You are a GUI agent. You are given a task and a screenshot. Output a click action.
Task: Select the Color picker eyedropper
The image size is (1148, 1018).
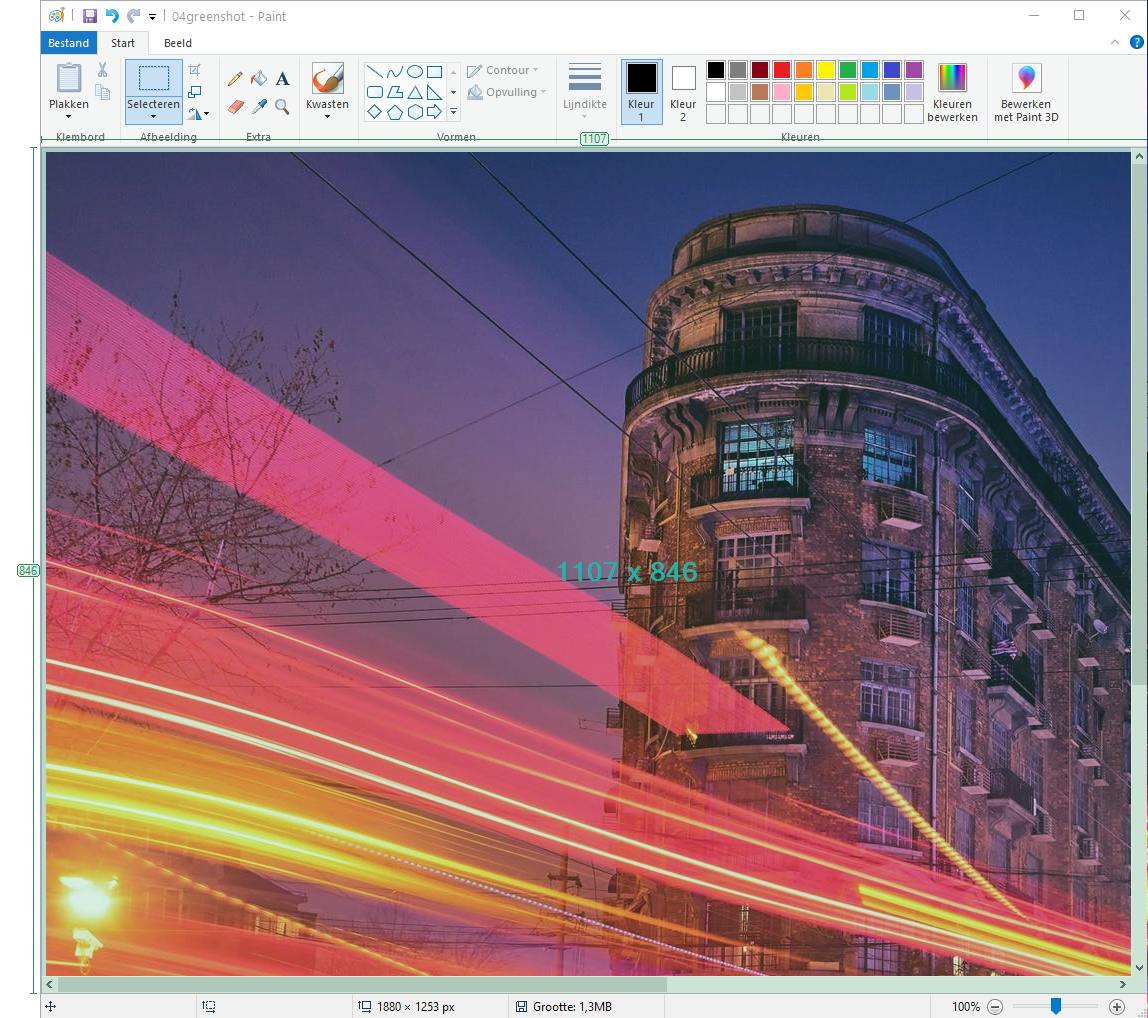(x=258, y=107)
